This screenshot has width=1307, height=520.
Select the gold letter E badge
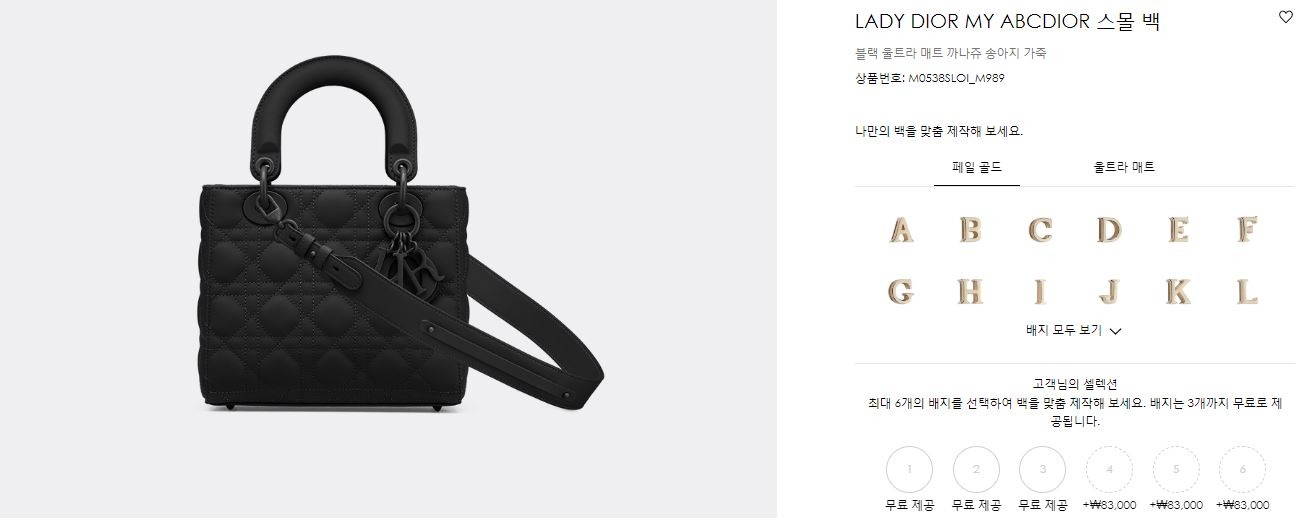click(x=1178, y=230)
